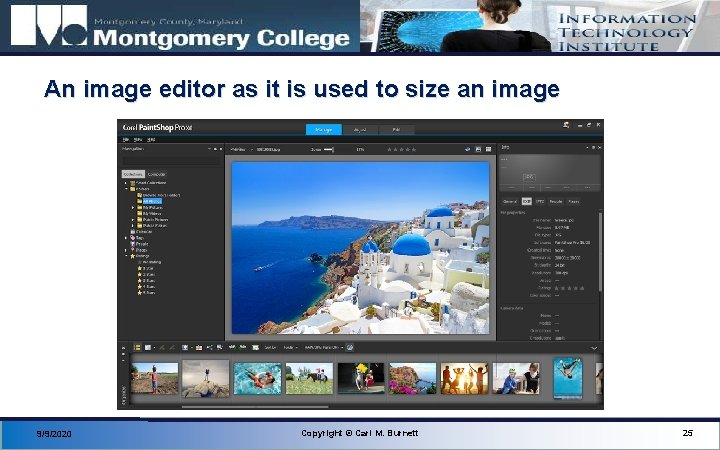Open the Help menu

coord(152,140)
